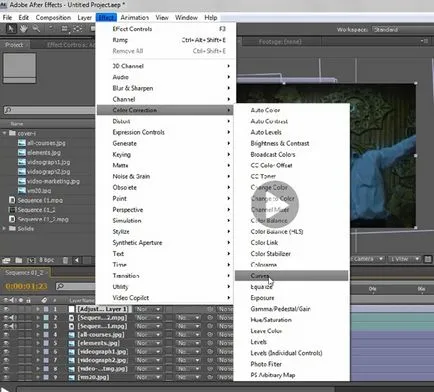Screen dimensions: 434x392
Task: Click the search magnifier in the timeline search field
Action: coord(60,286)
